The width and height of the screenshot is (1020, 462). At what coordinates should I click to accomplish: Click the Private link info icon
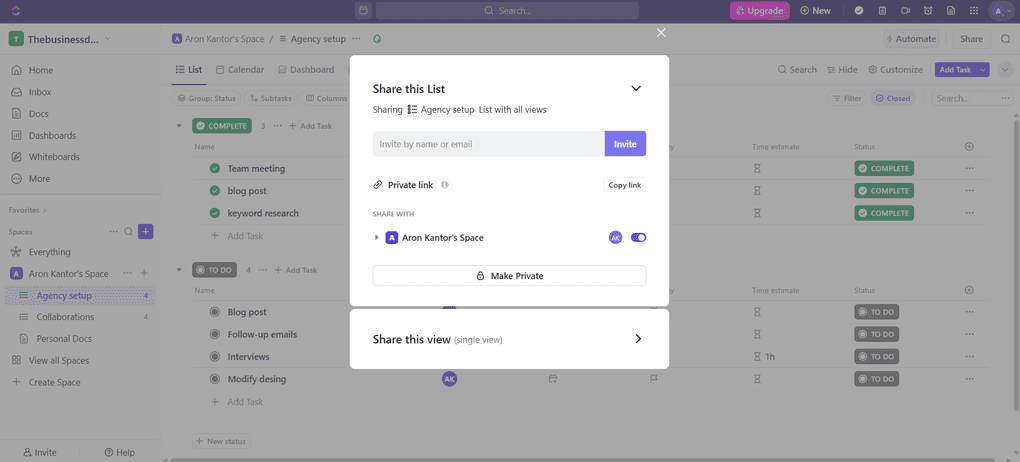click(x=445, y=185)
